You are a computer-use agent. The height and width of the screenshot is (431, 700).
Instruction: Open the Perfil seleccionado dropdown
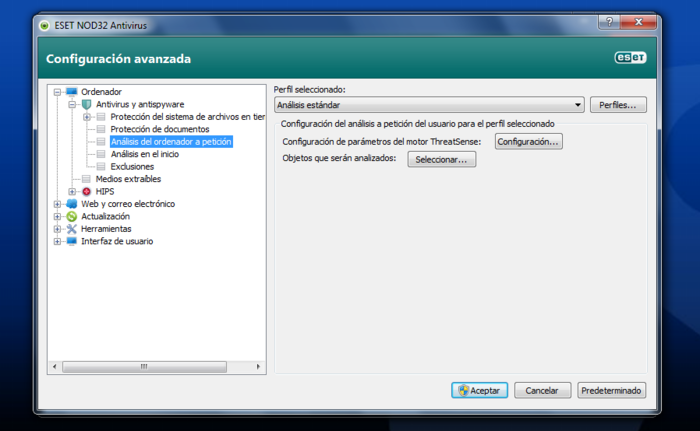[429, 105]
